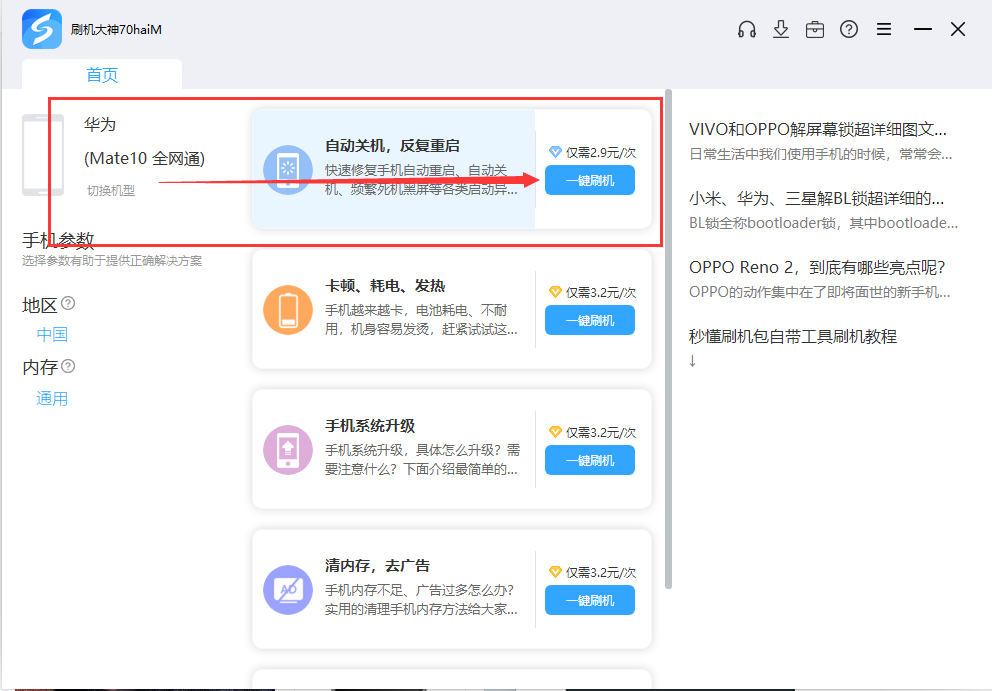Click yellow diamond icon in 手机系统升级 card
The image size is (992, 691).
click(x=555, y=432)
